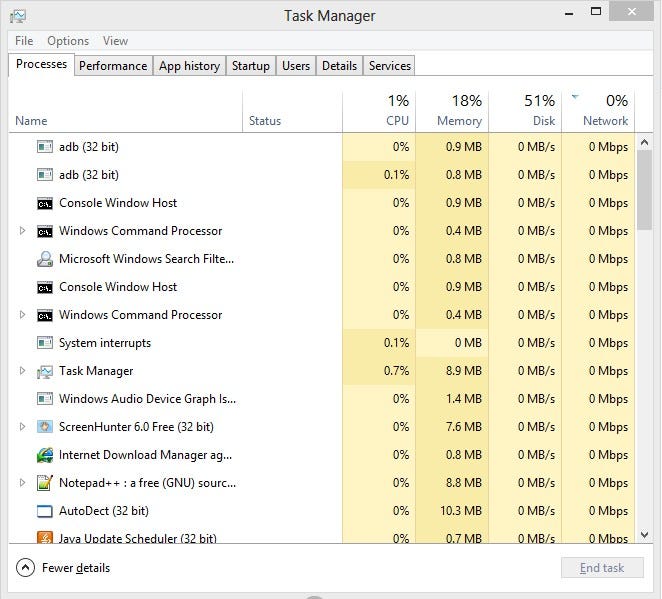
Task: Switch to the App history tab
Action: [x=189, y=66]
